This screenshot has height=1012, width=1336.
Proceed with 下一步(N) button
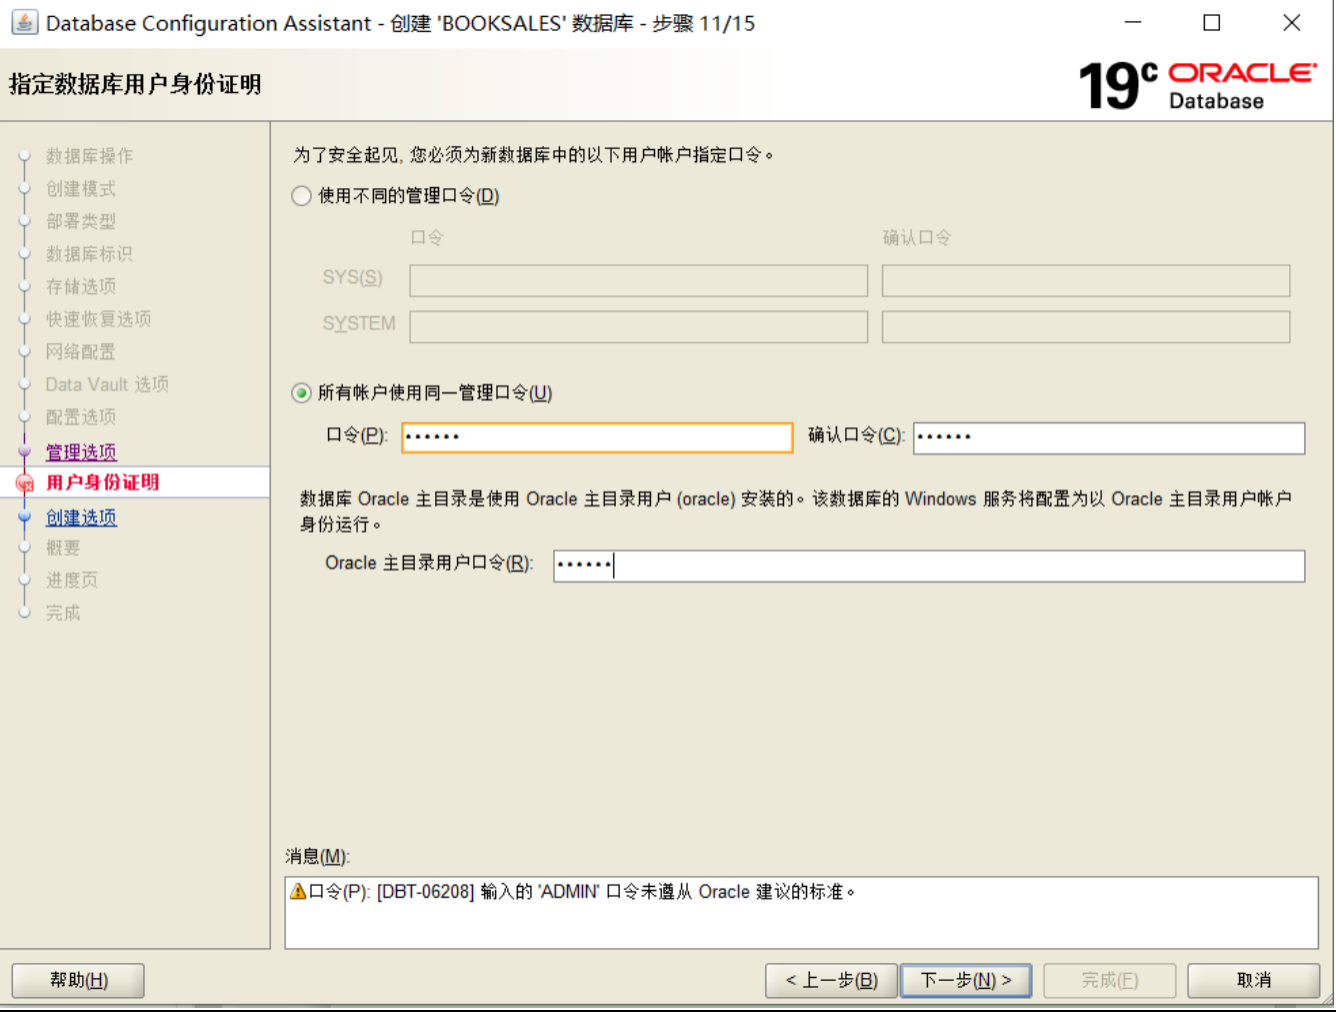pos(967,980)
